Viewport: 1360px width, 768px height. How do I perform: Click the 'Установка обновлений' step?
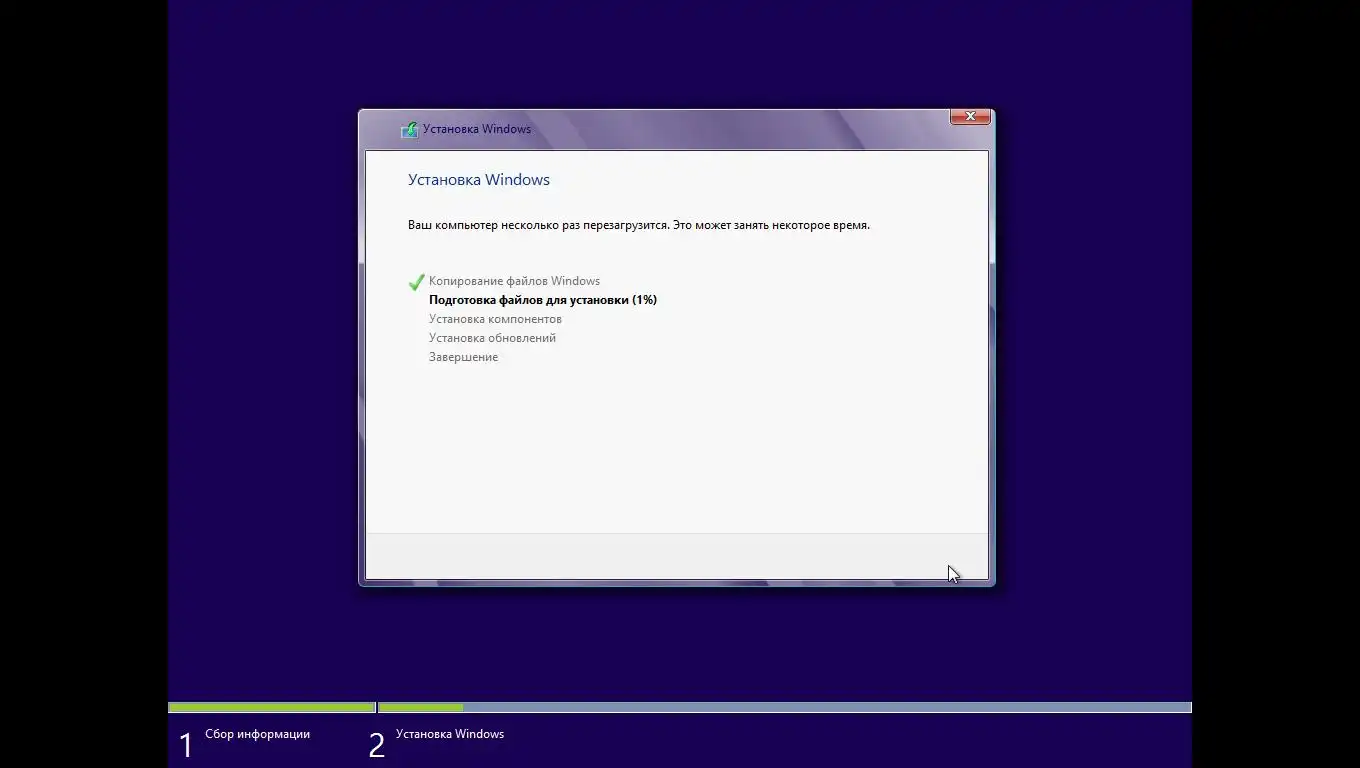(x=492, y=338)
